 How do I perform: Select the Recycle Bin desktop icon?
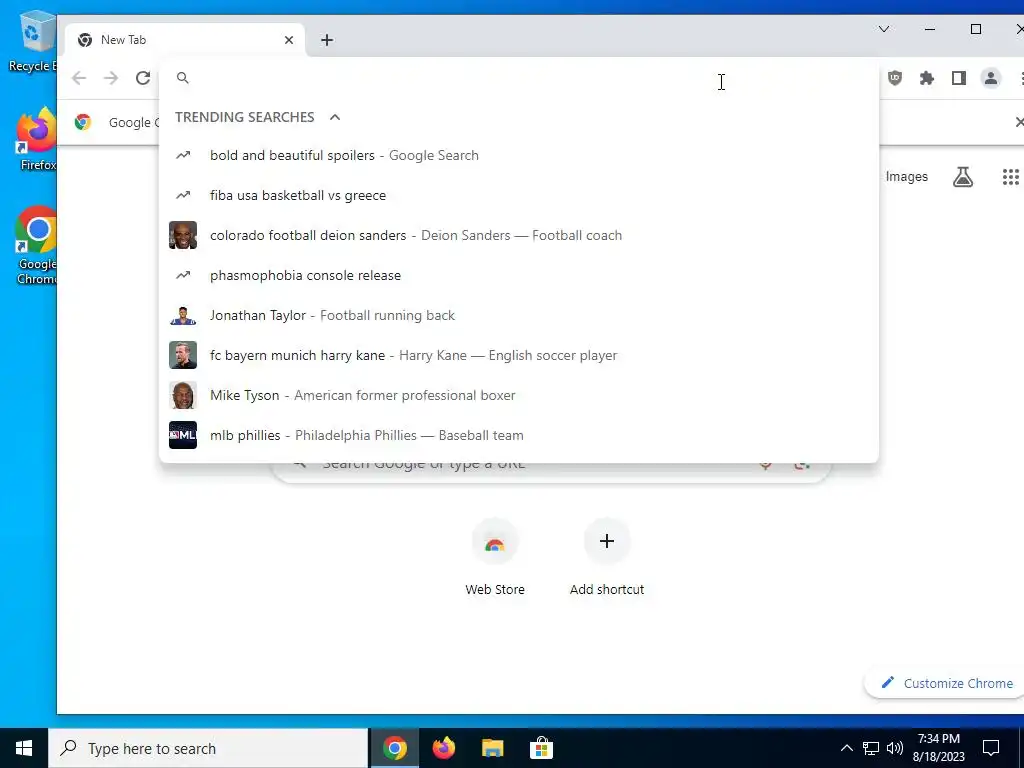click(33, 42)
